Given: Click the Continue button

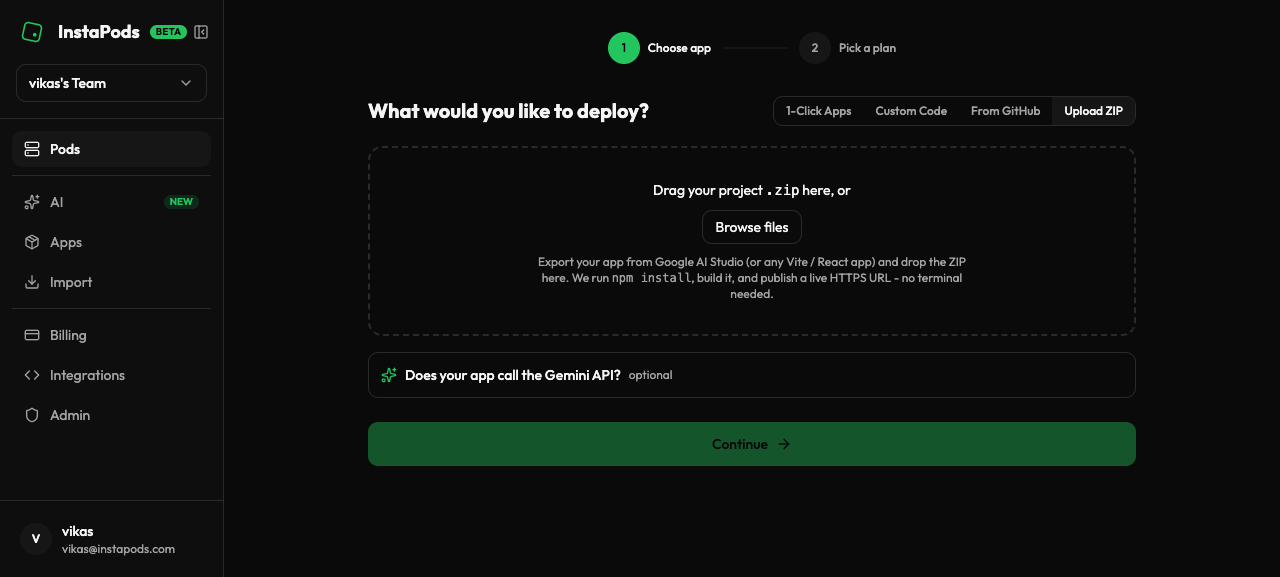Looking at the screenshot, I should [752, 444].
